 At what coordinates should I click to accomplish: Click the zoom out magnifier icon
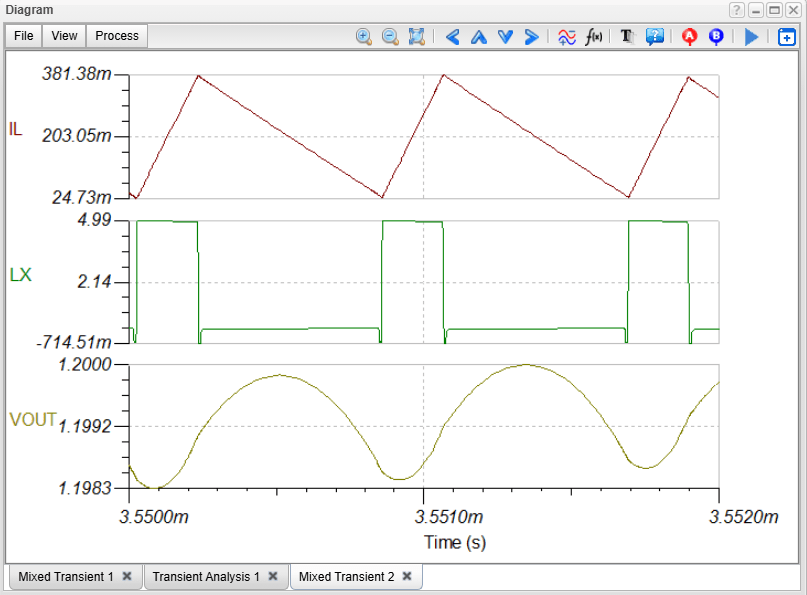pos(390,37)
